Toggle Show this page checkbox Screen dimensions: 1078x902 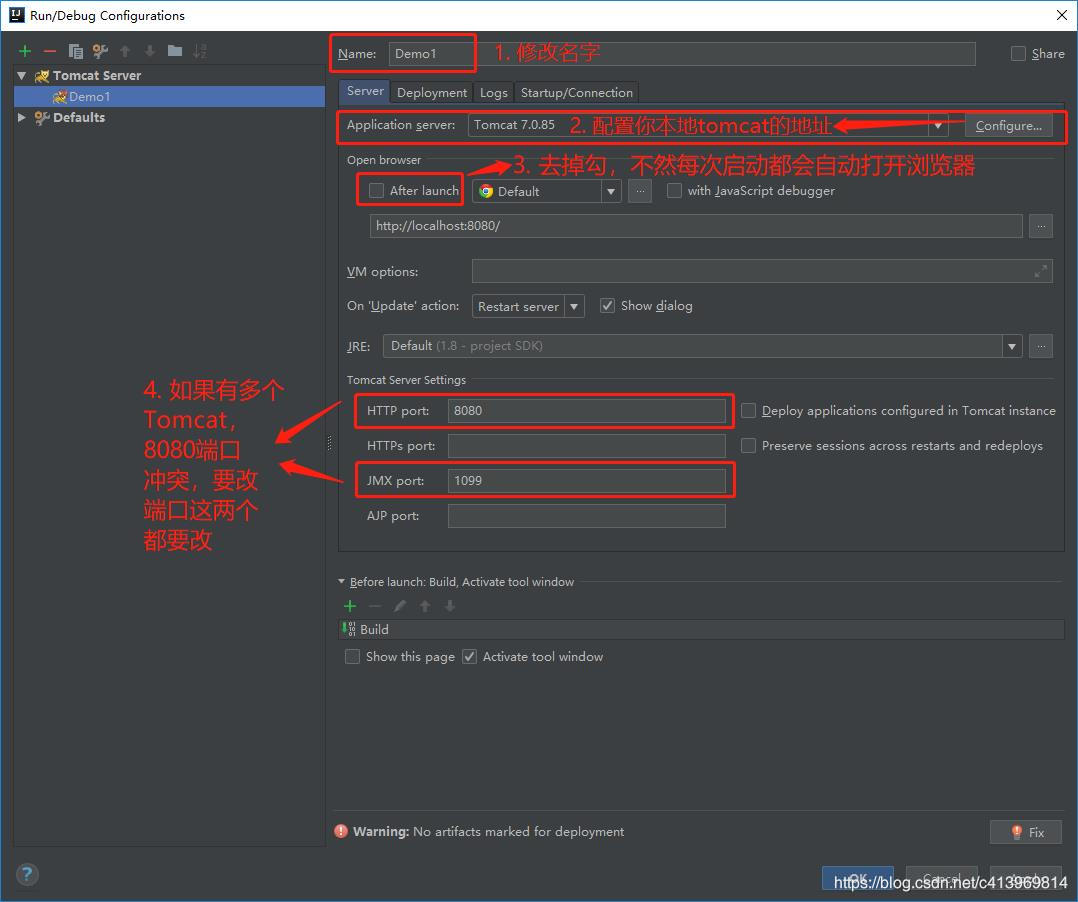(x=352, y=657)
